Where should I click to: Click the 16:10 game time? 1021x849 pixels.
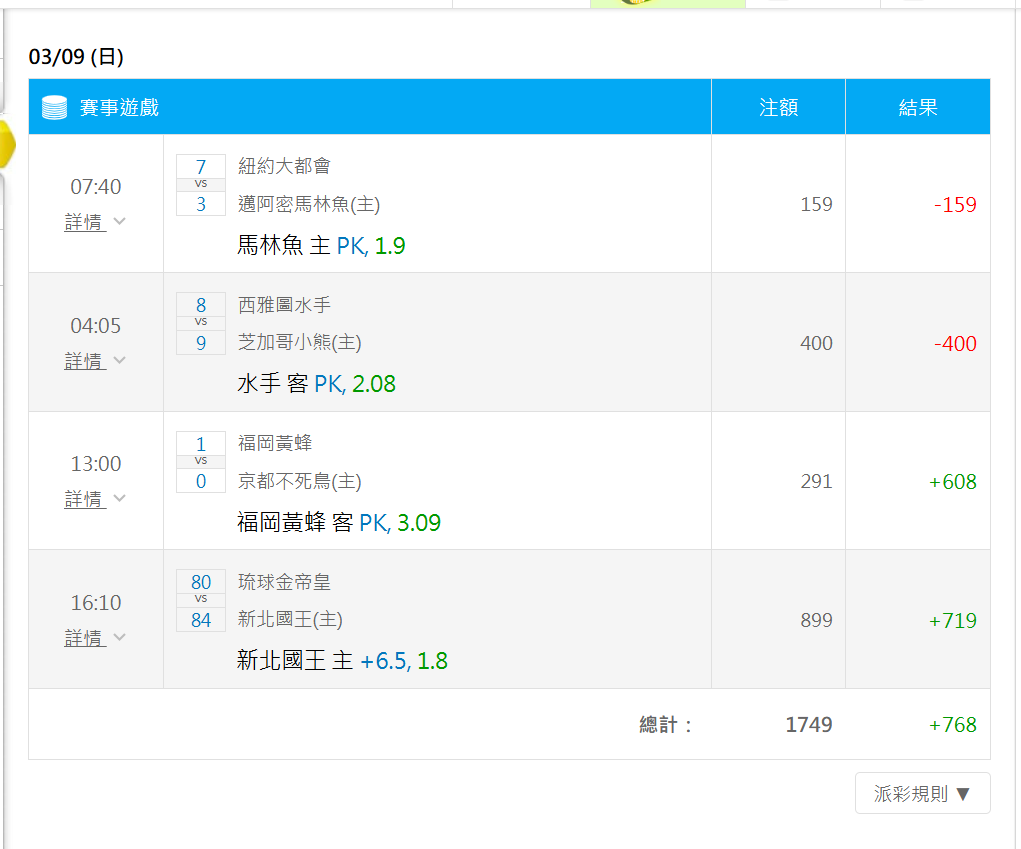pos(96,603)
